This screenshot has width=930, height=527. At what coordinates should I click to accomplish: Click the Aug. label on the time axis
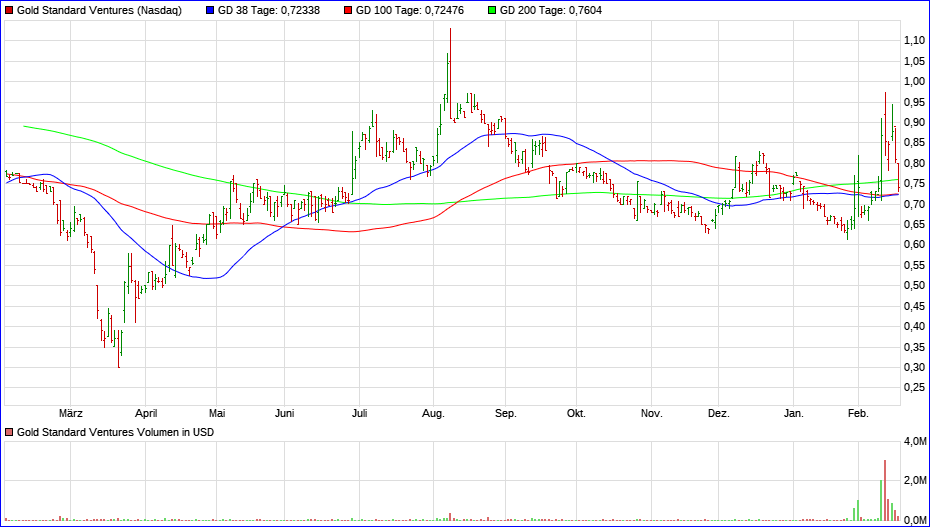point(433,413)
